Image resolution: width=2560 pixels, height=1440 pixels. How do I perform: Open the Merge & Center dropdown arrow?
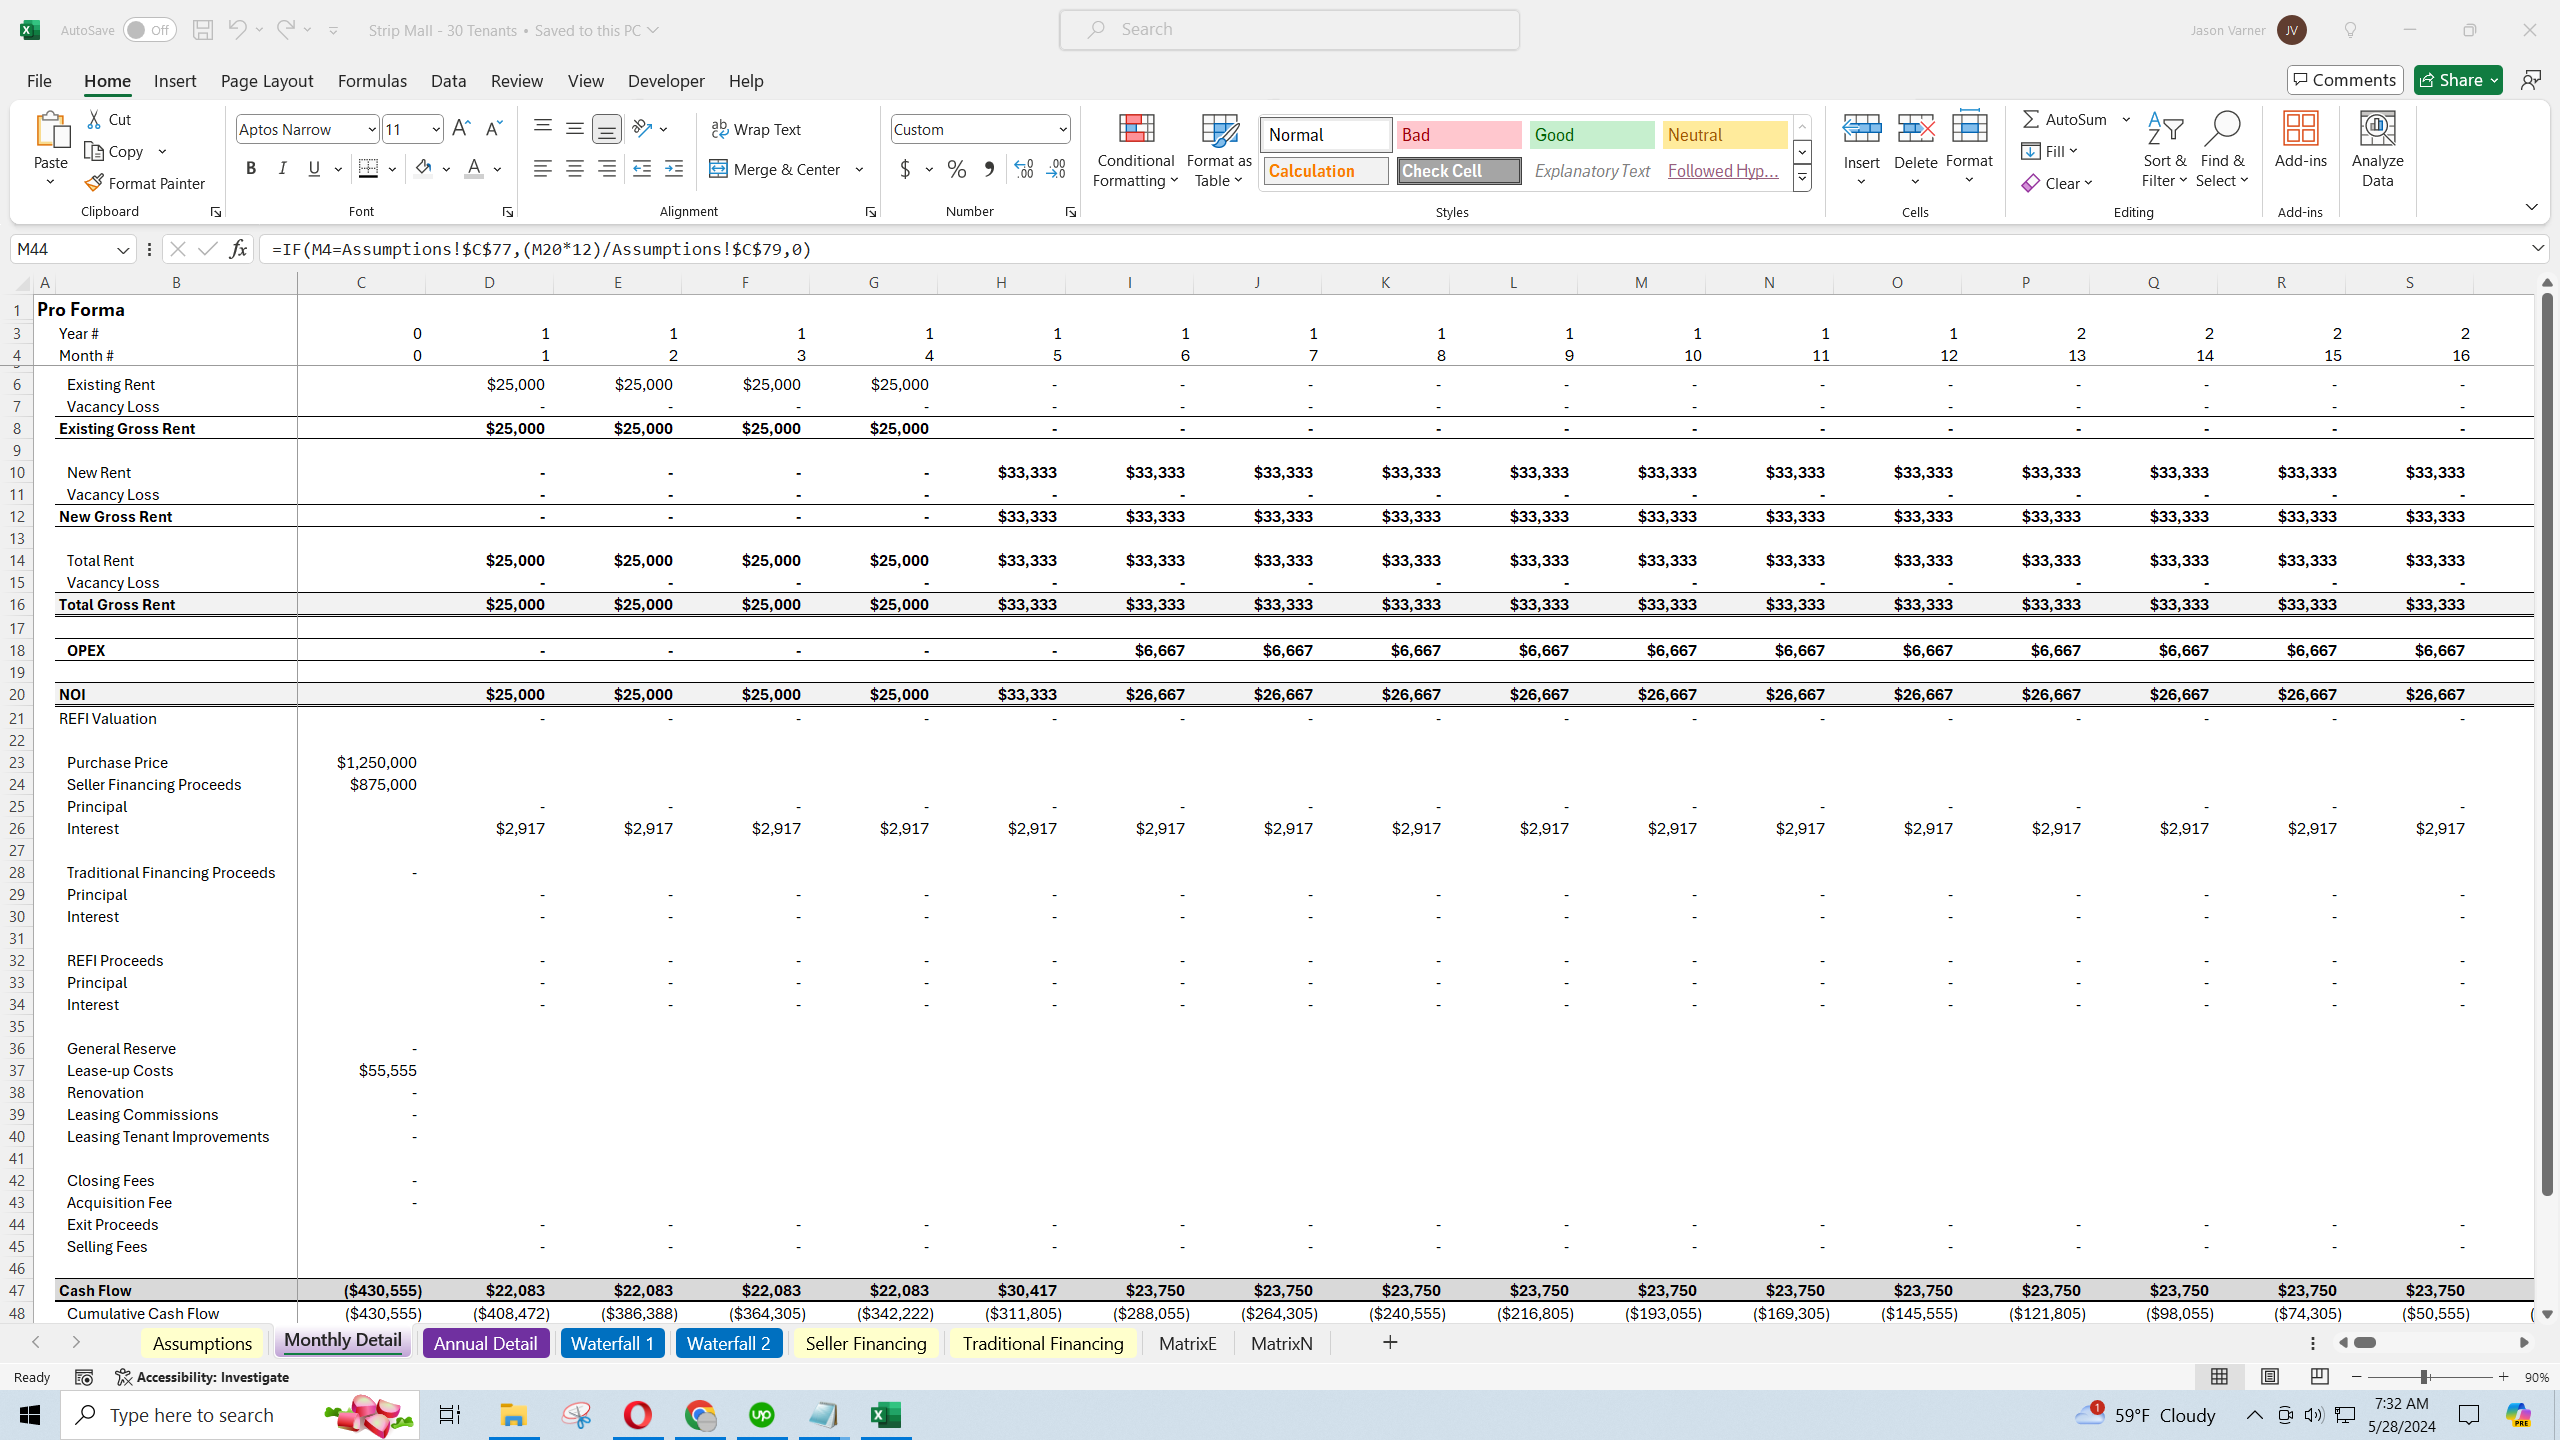tap(860, 169)
